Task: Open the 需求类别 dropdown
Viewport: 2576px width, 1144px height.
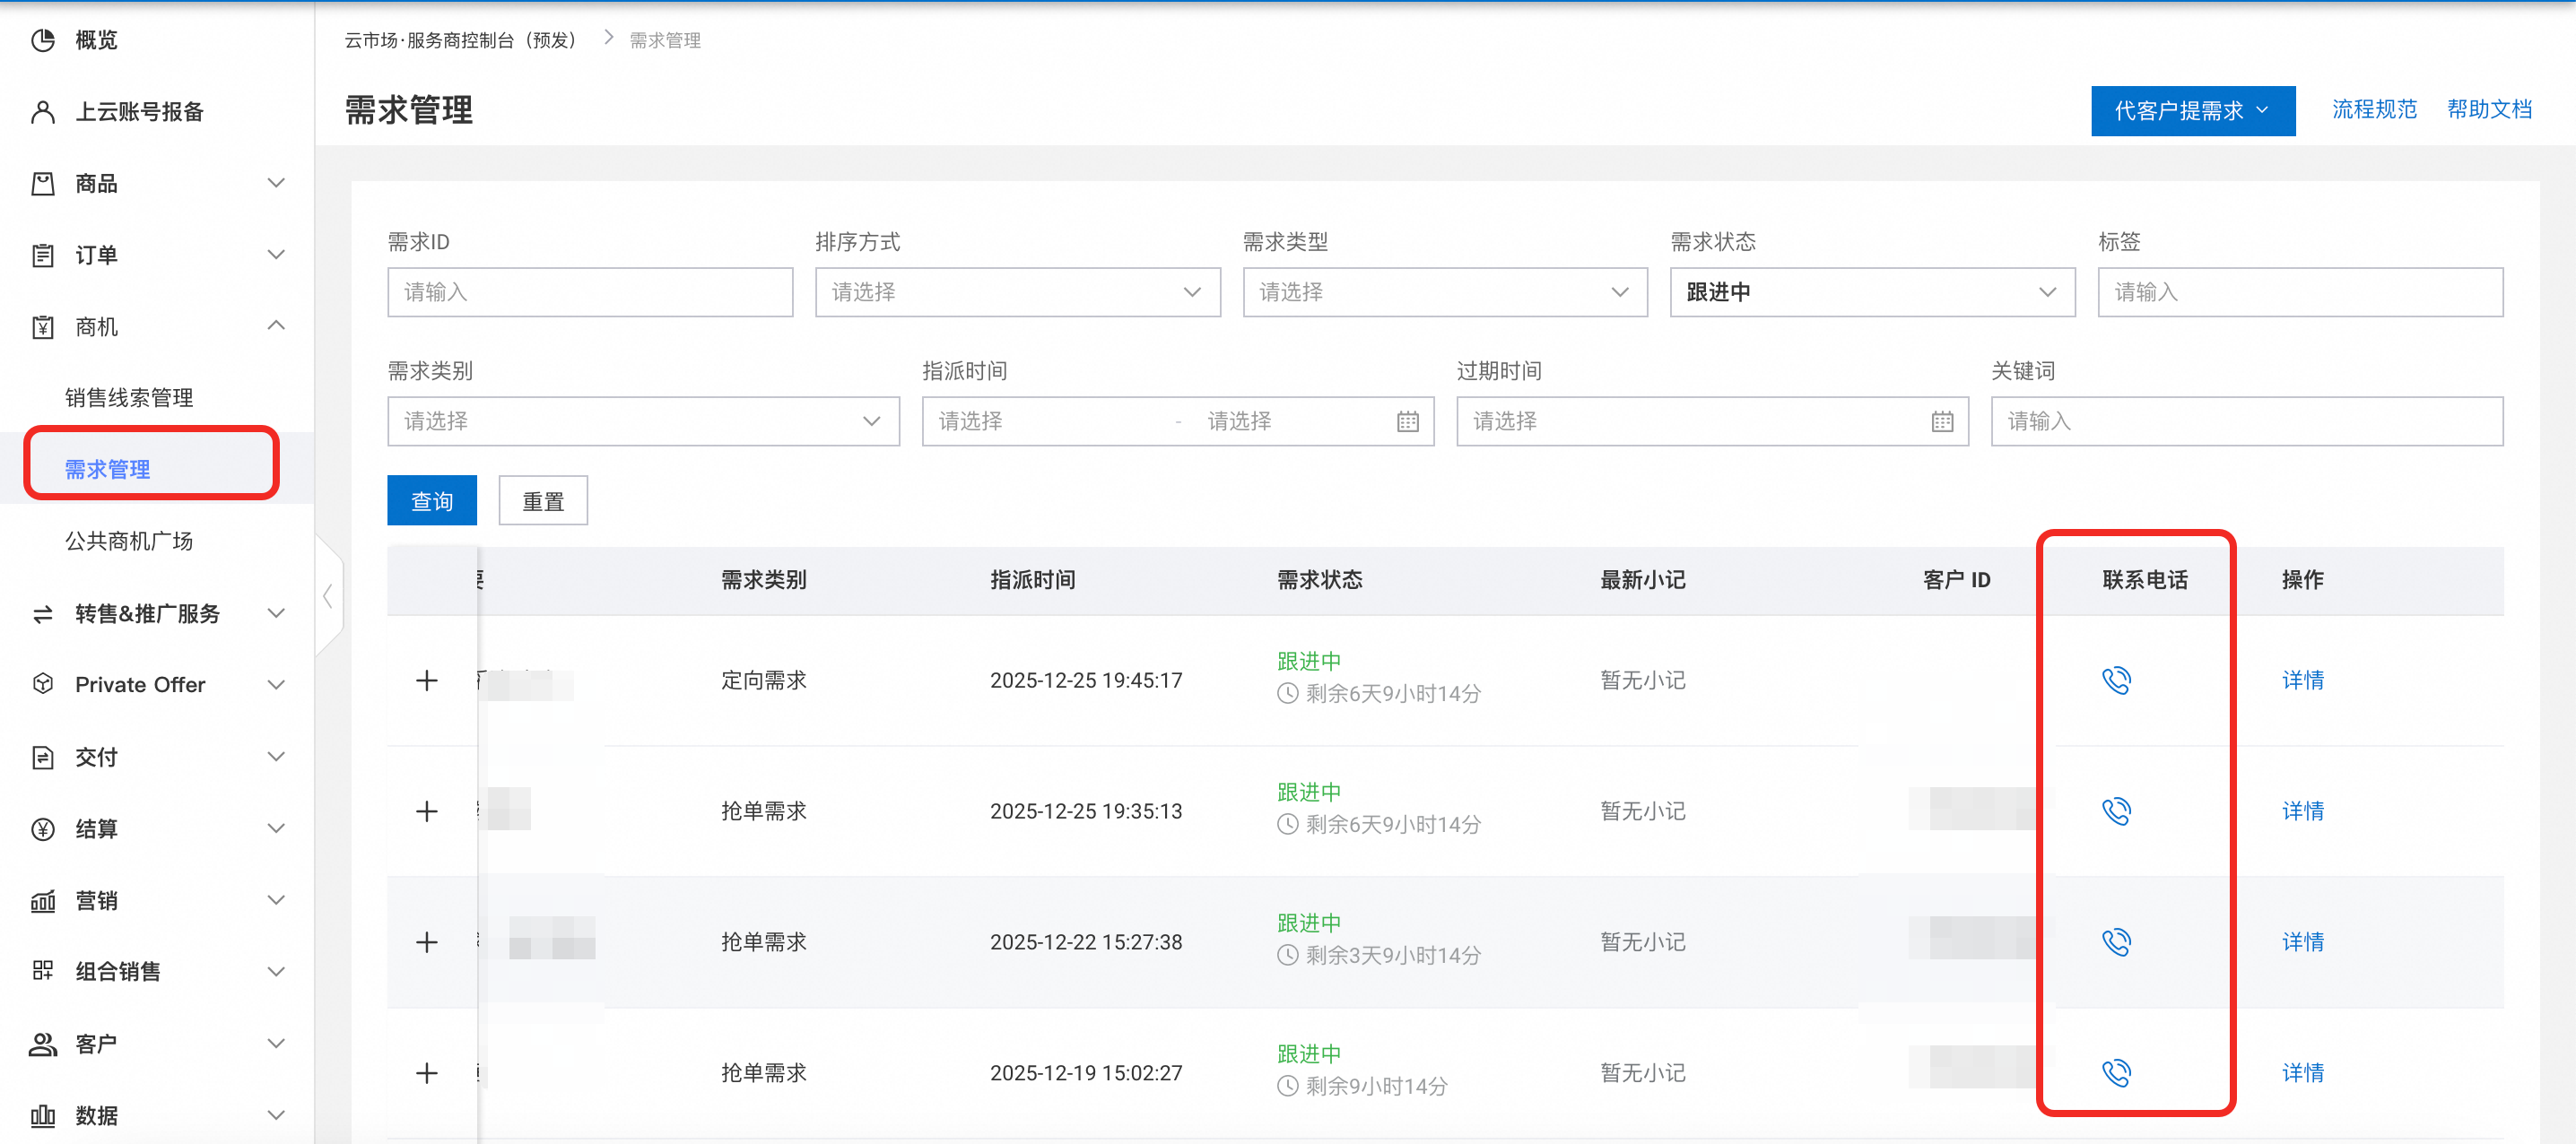Action: [x=642, y=422]
